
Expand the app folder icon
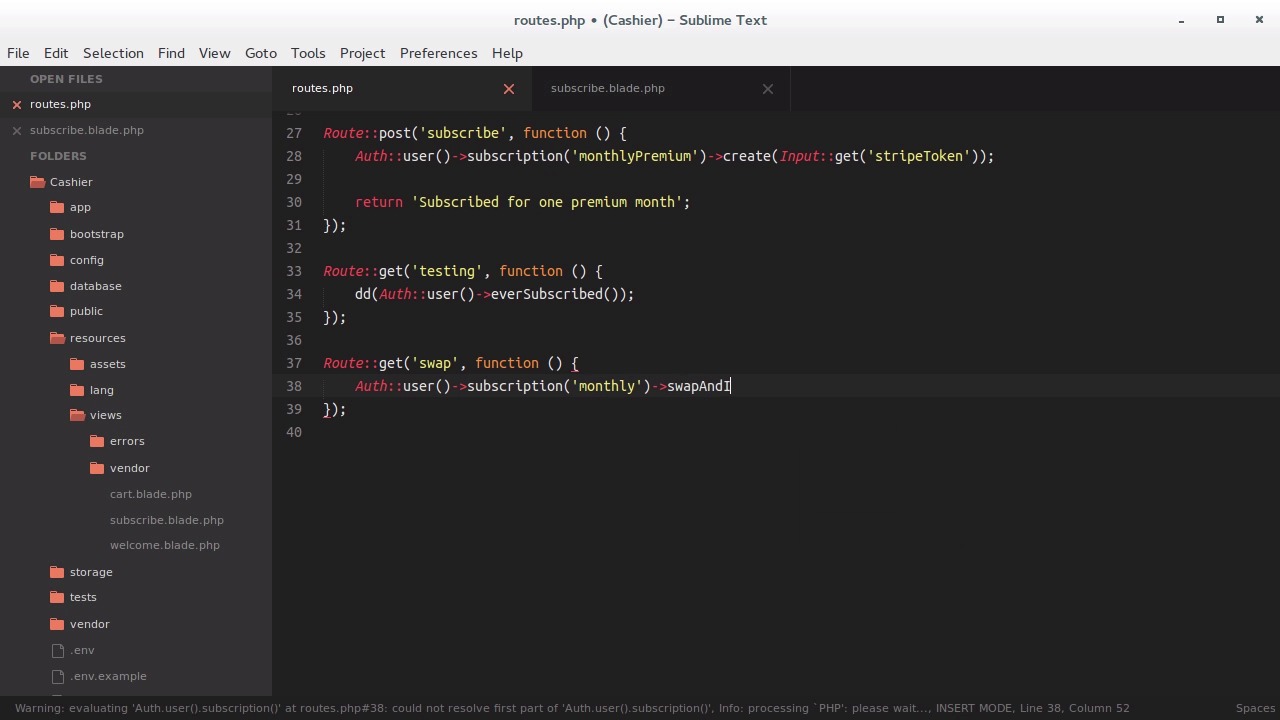click(57, 208)
